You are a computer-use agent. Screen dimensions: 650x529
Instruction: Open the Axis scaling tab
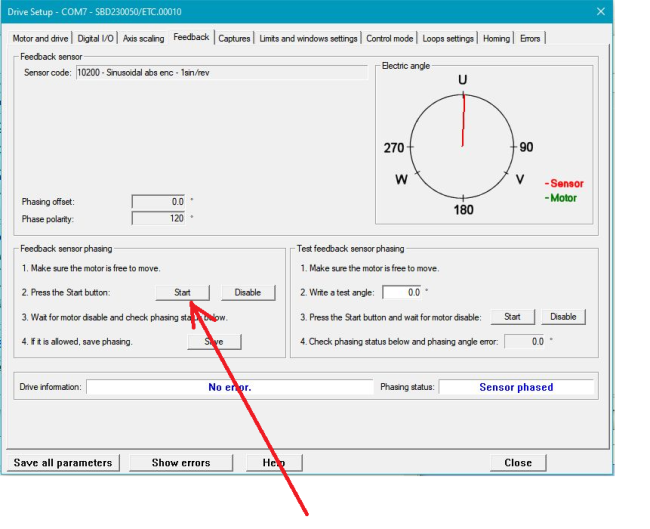(144, 39)
